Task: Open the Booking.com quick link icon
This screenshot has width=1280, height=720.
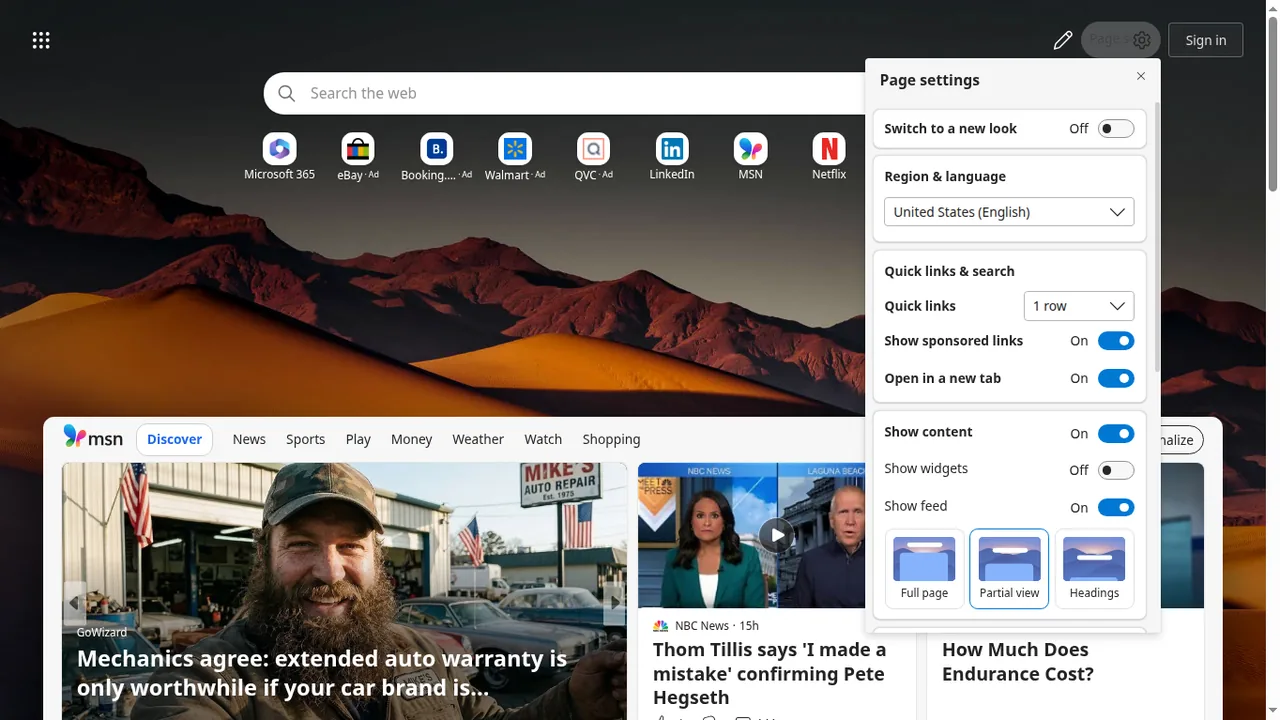Action: click(437, 149)
